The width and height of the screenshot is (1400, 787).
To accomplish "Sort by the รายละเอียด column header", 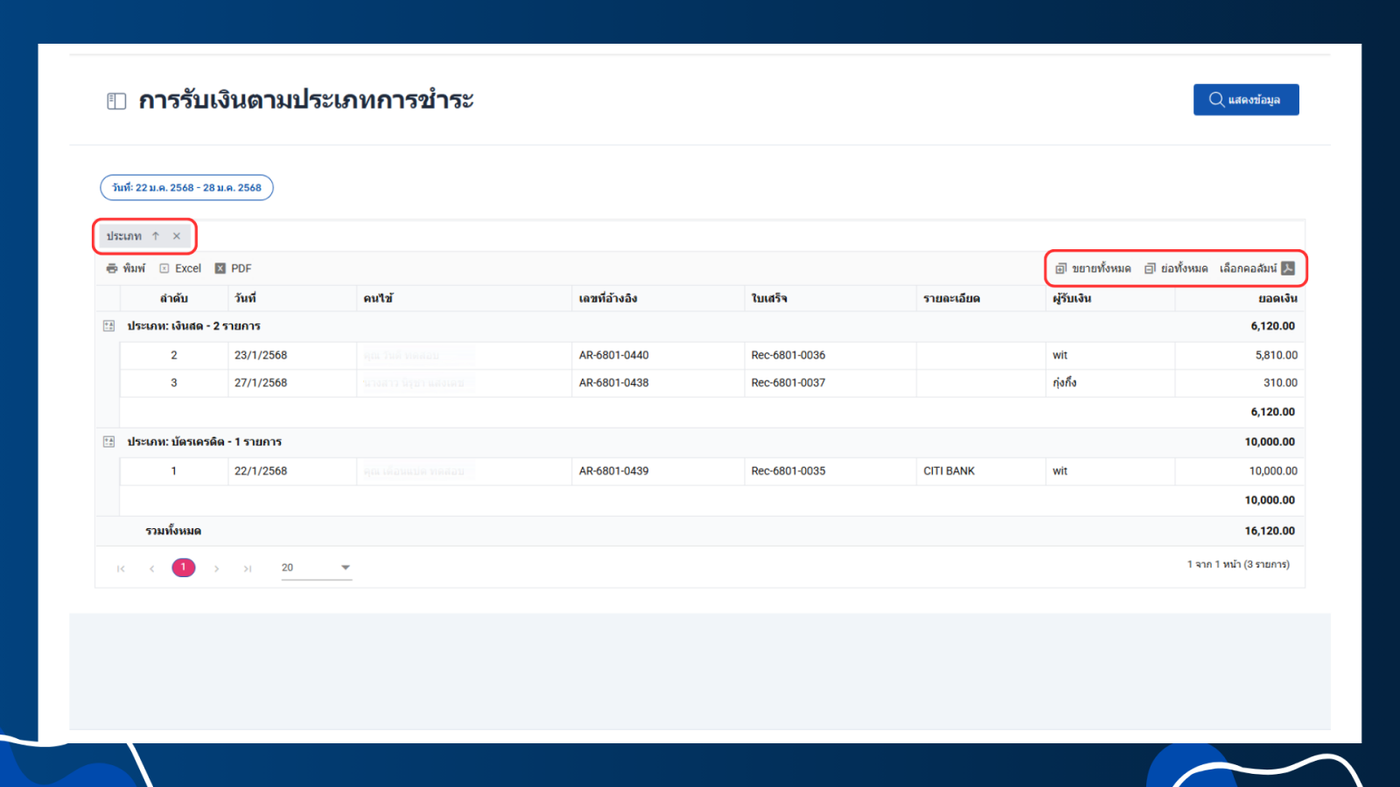I will click(982, 298).
